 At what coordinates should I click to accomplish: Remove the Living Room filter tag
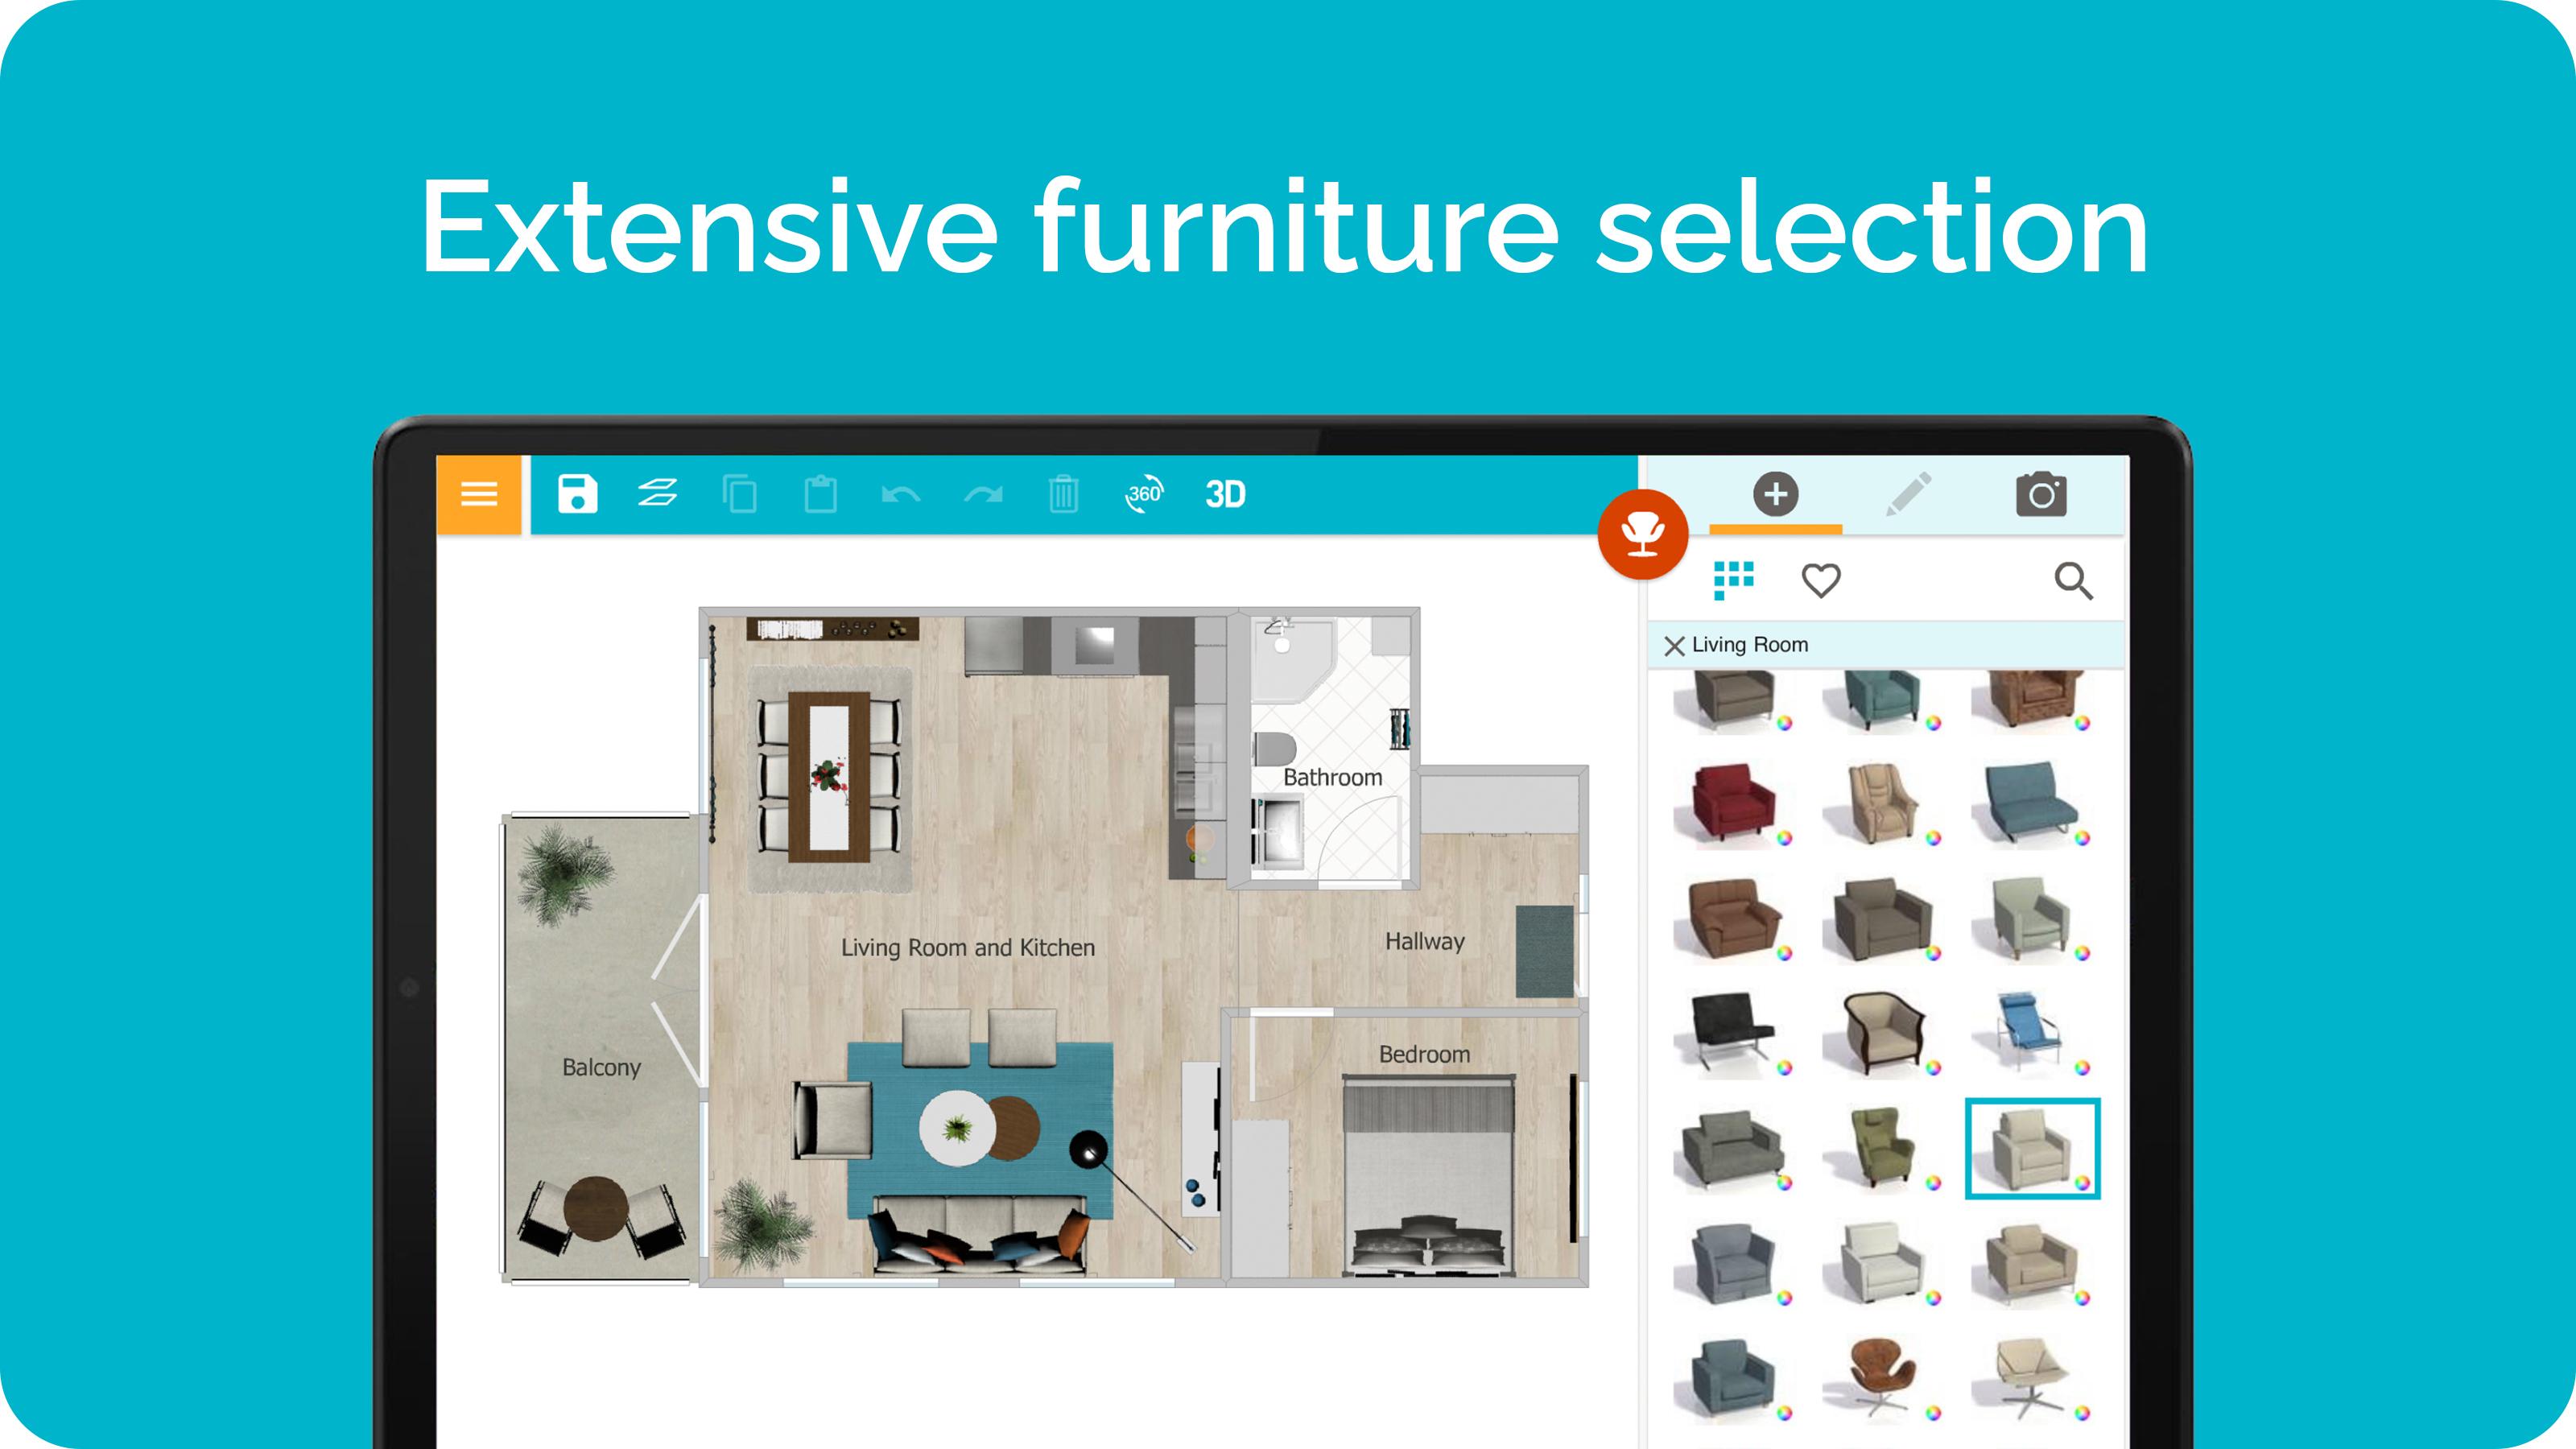(x=1672, y=644)
